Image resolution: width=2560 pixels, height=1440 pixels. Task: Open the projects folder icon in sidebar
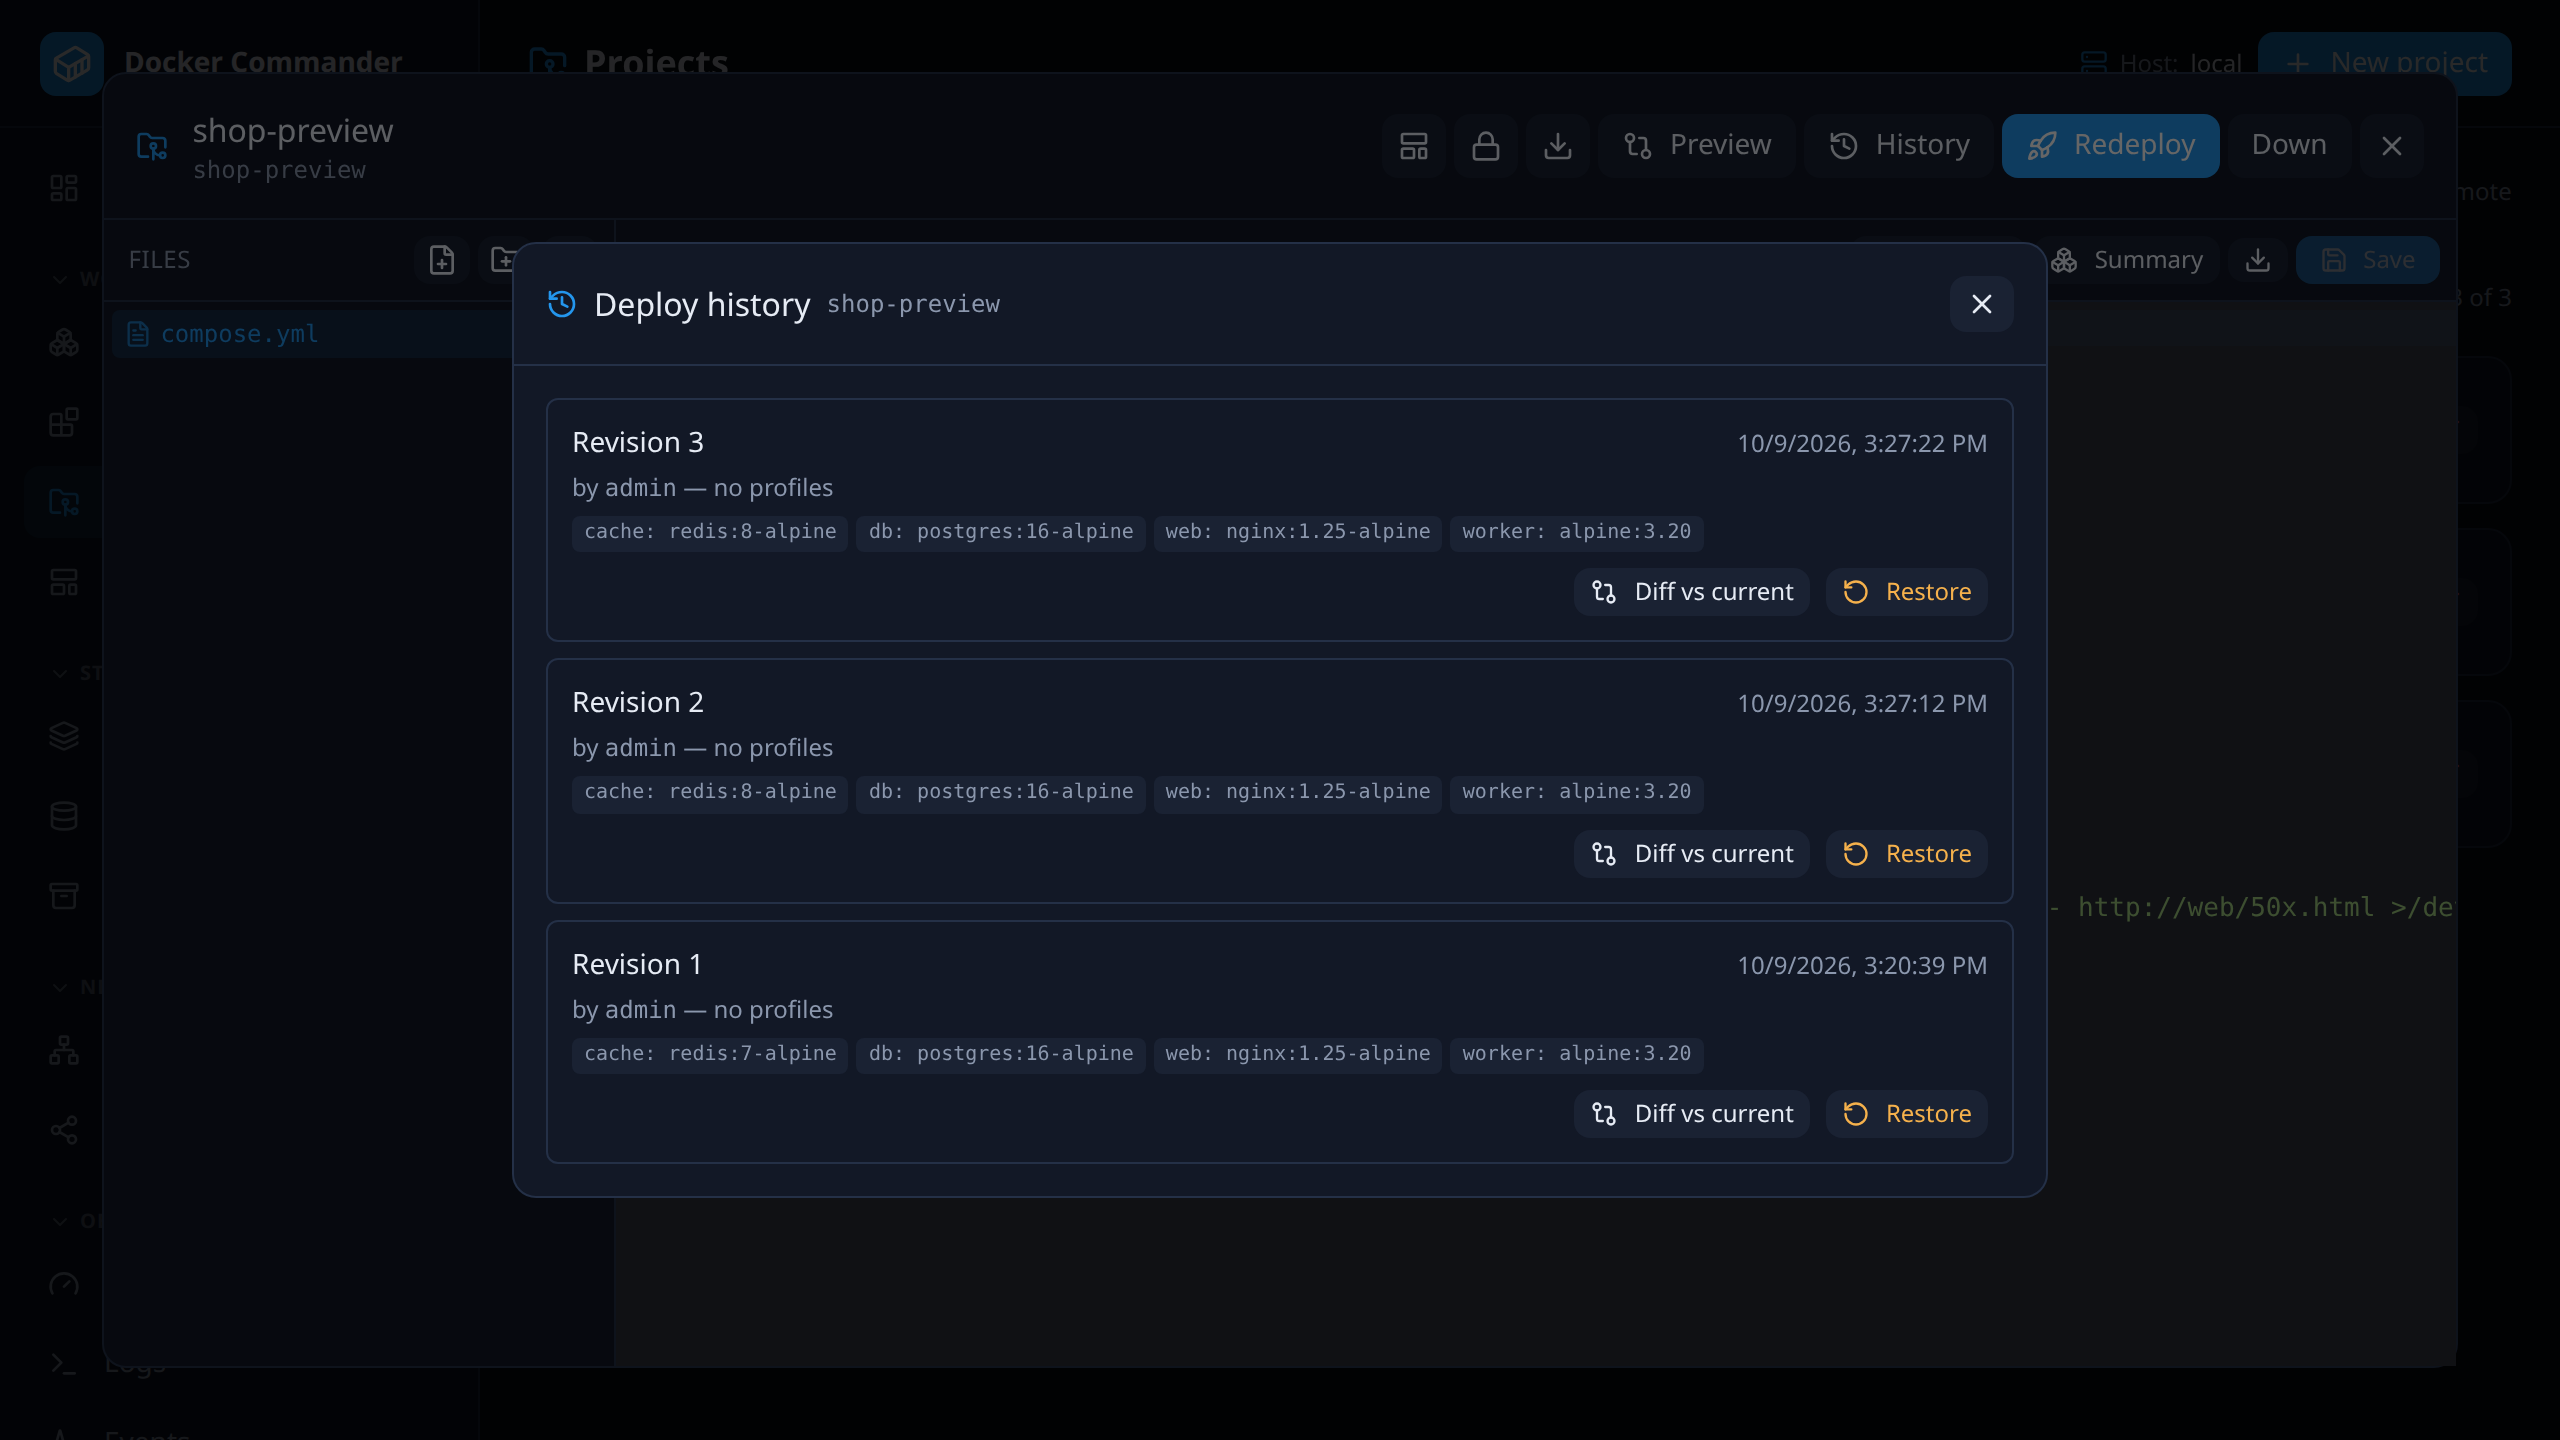(x=64, y=502)
